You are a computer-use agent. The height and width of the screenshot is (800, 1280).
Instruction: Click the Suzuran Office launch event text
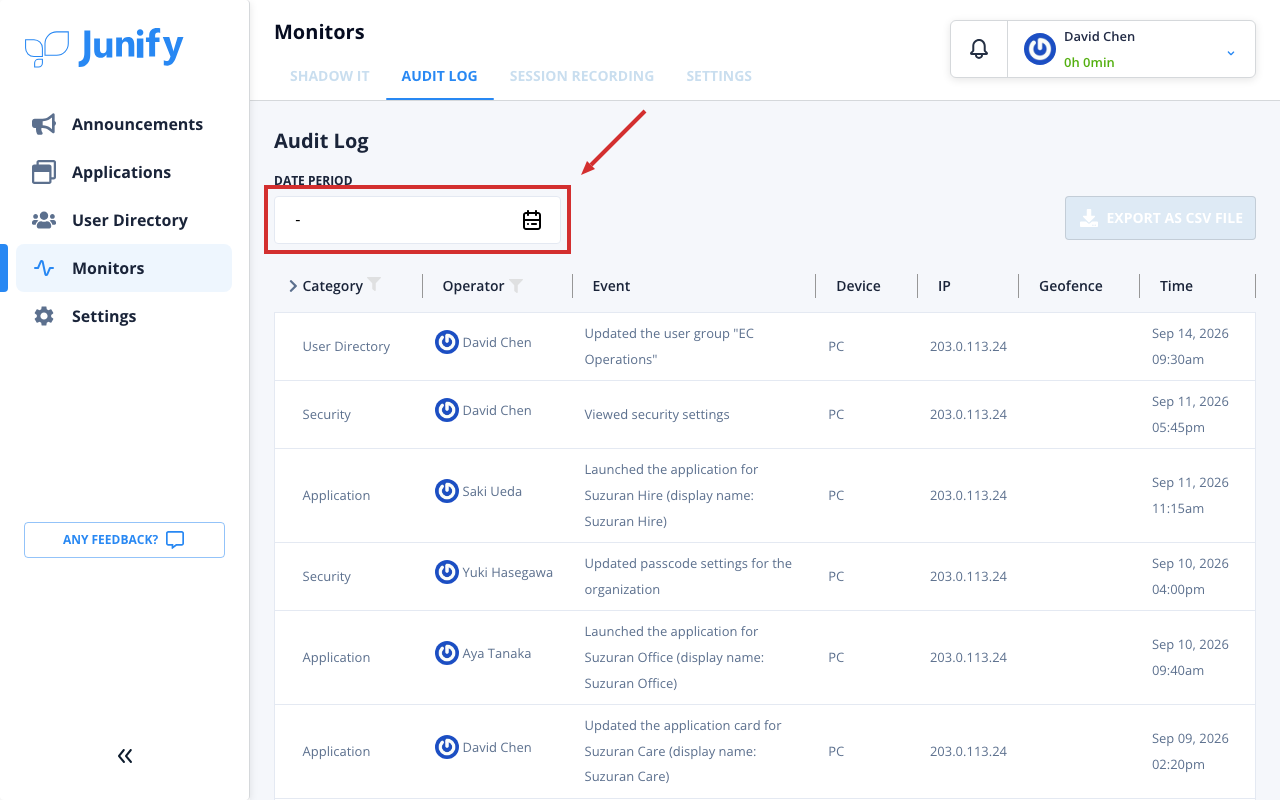point(674,657)
